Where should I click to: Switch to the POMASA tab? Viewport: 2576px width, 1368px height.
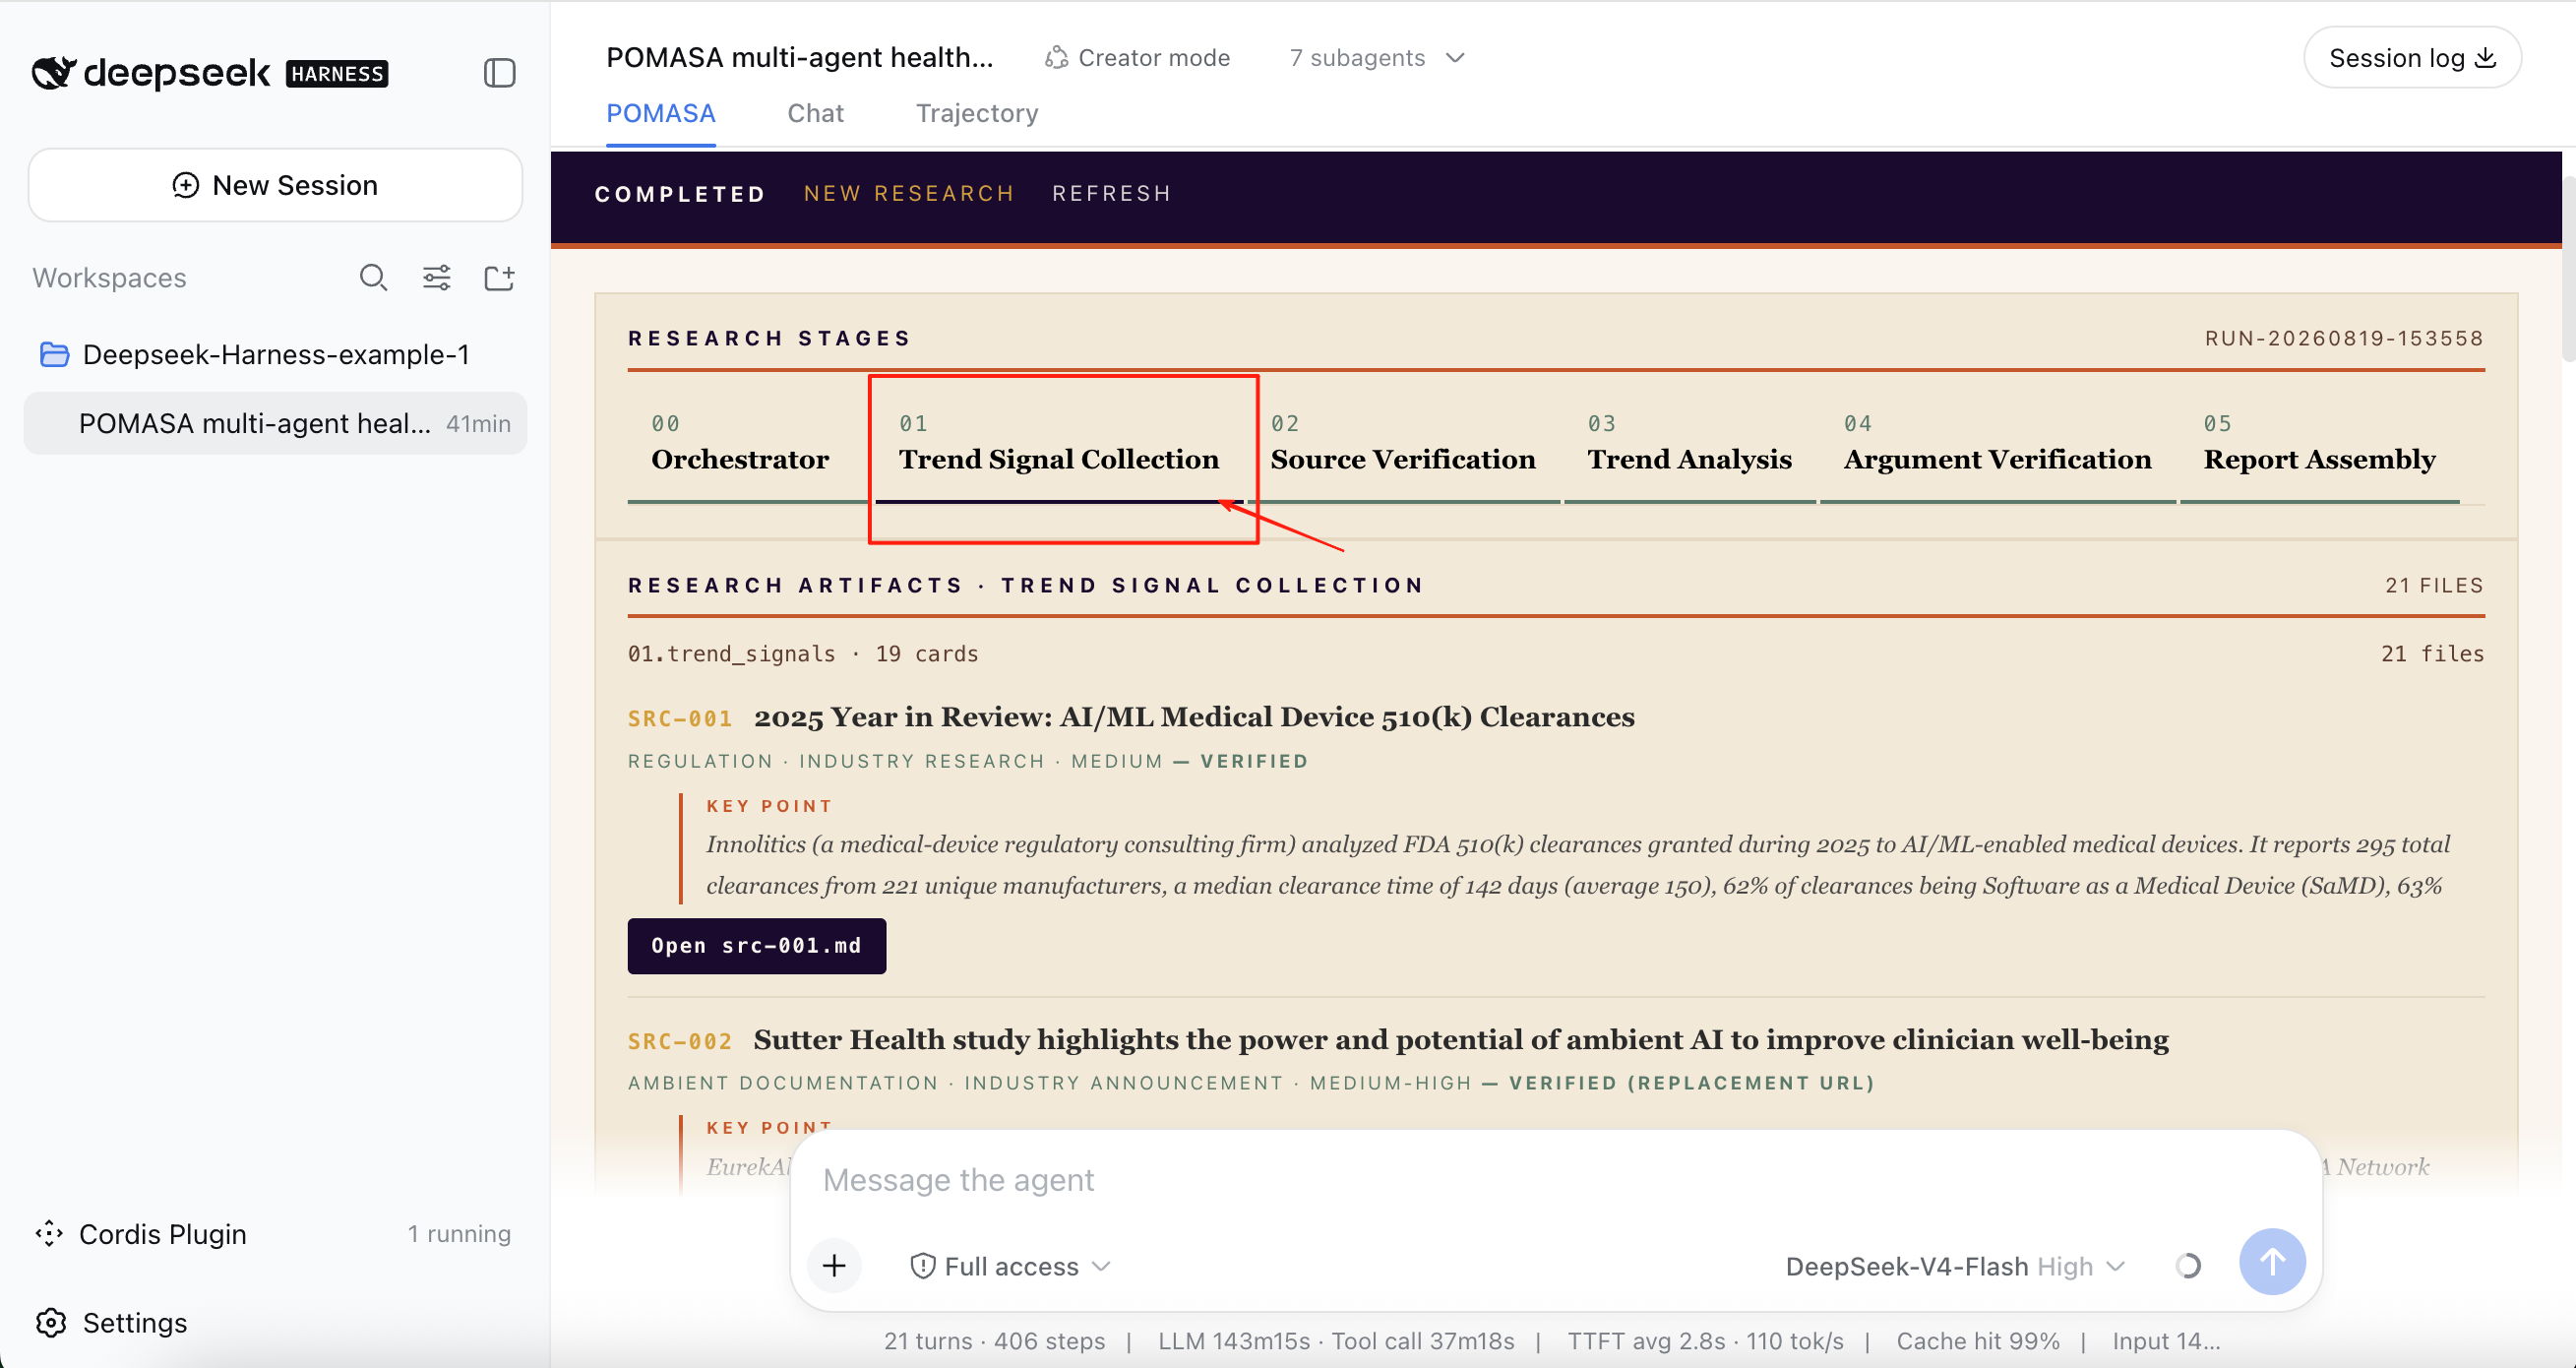coord(660,113)
